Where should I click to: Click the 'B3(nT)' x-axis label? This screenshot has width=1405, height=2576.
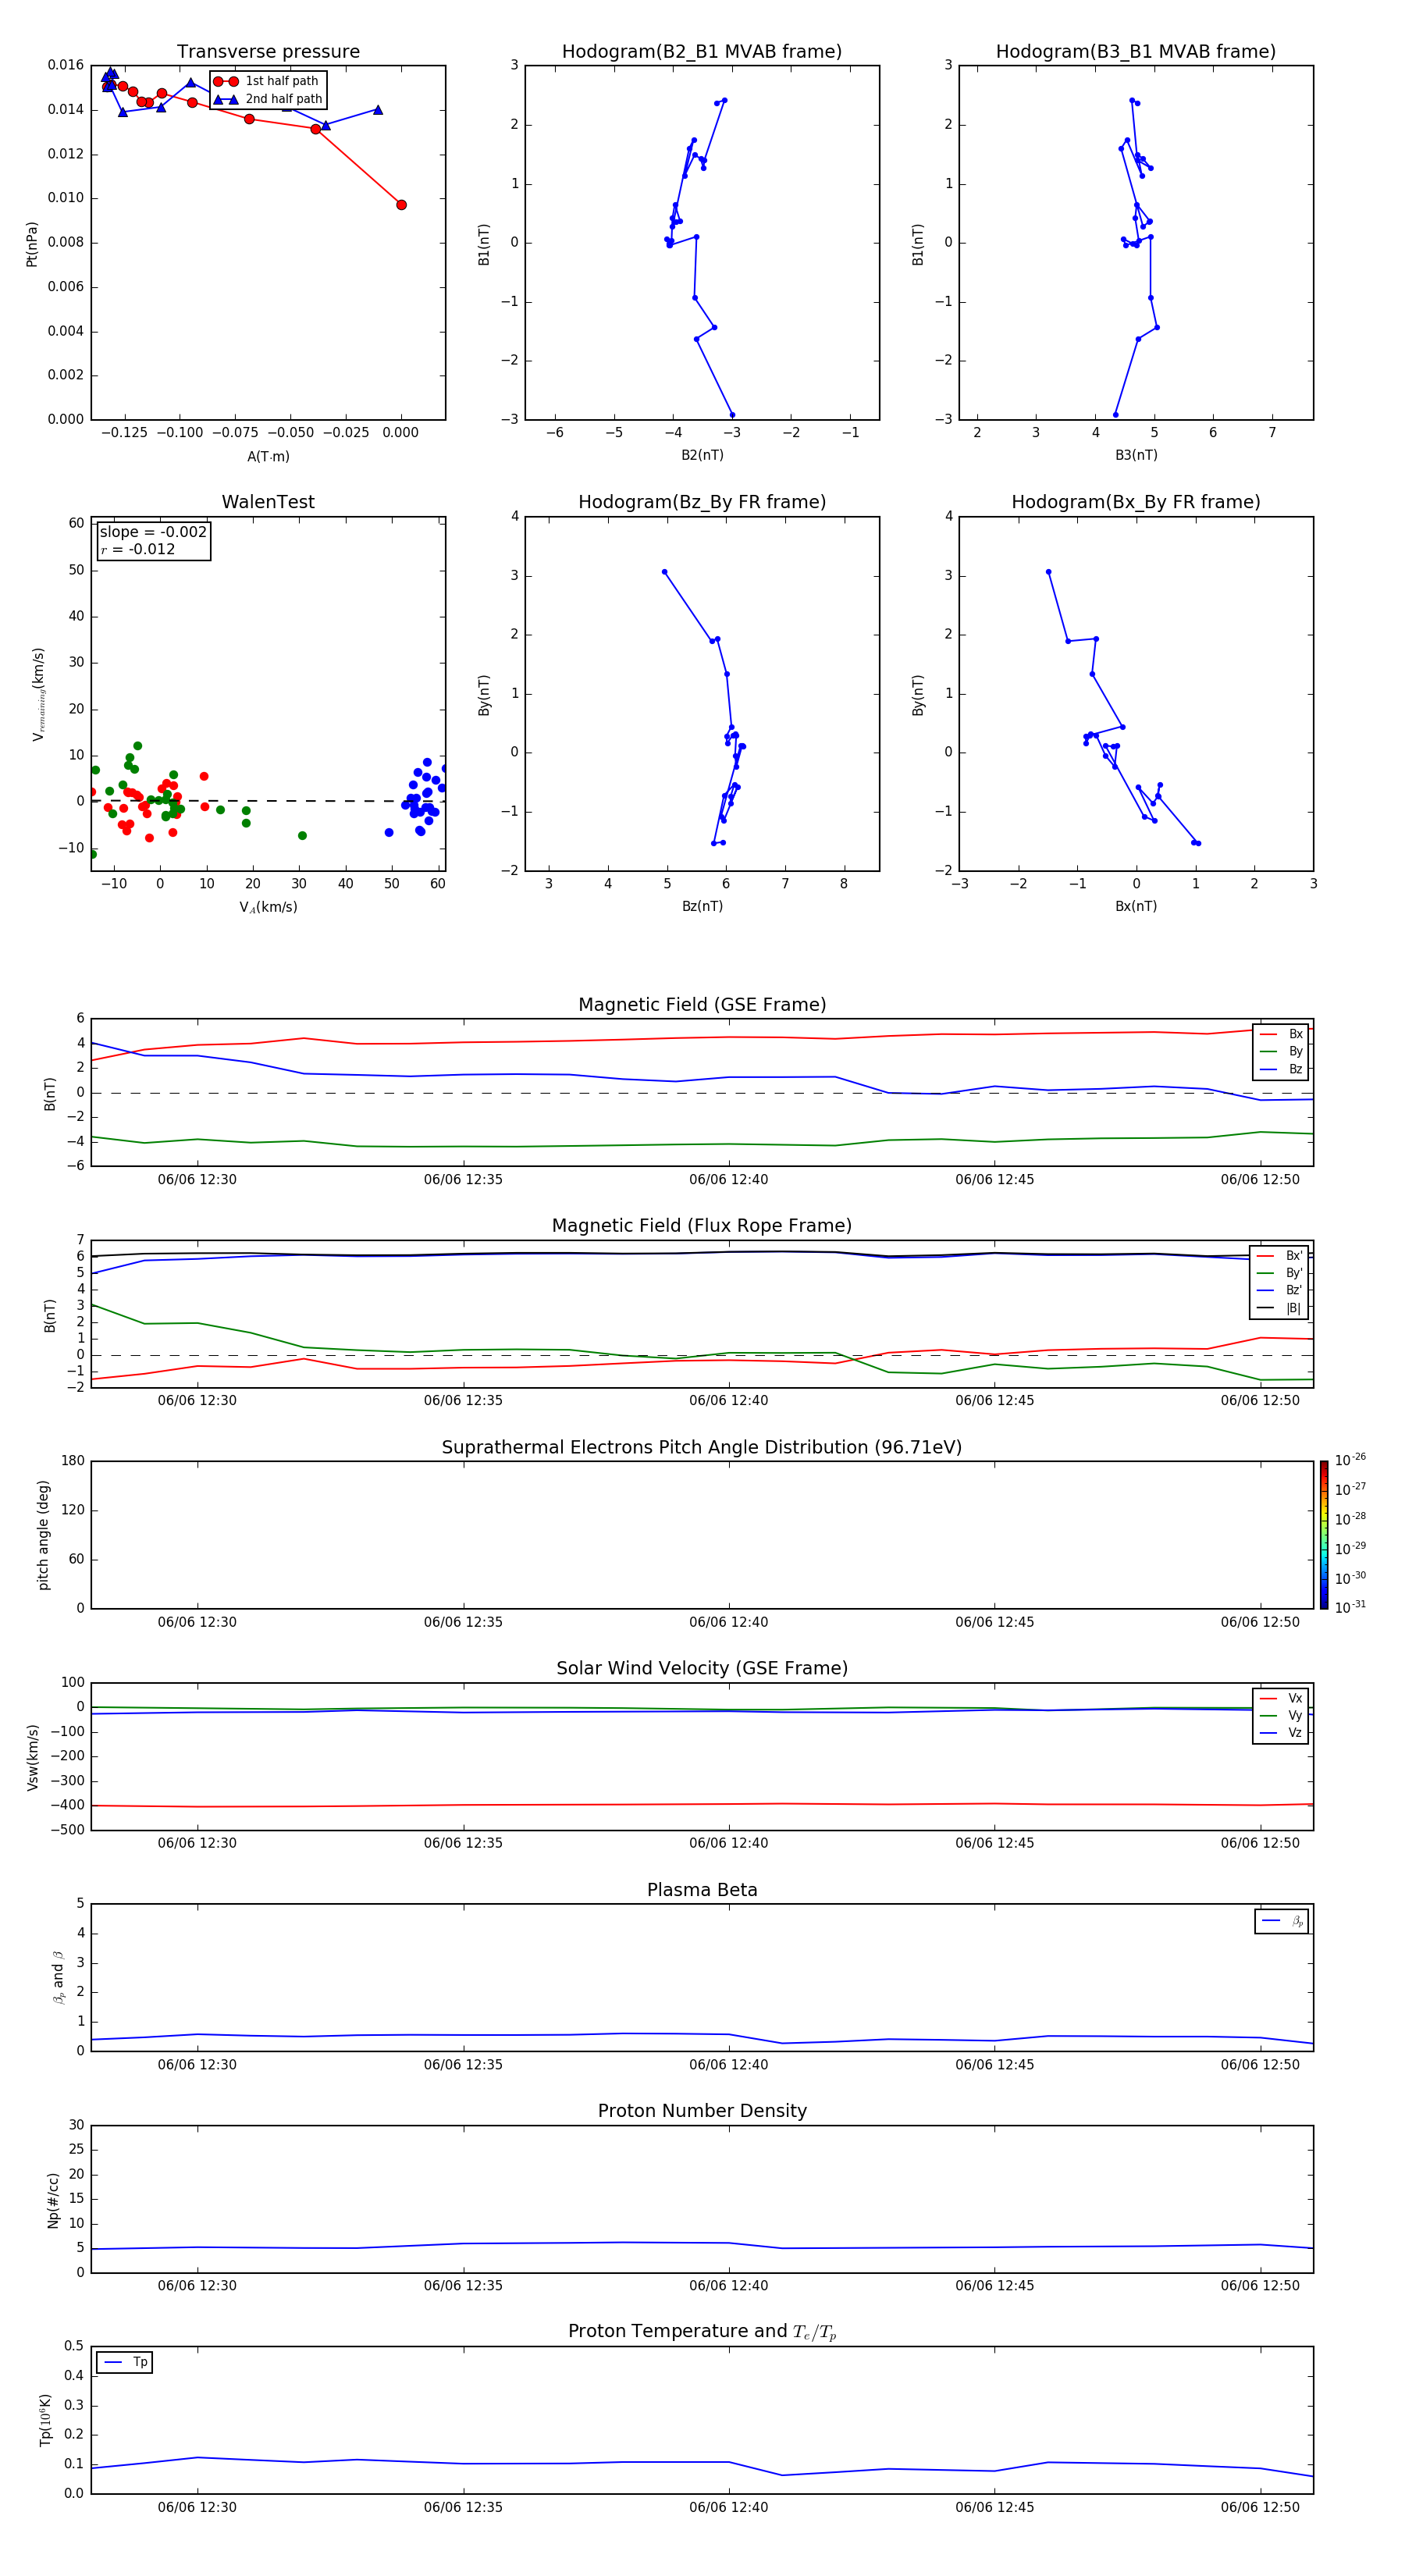[1136, 455]
